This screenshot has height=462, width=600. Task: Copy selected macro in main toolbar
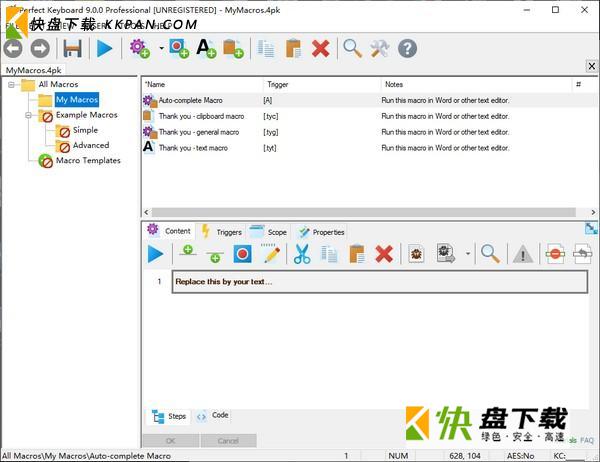pyautogui.click(x=266, y=49)
